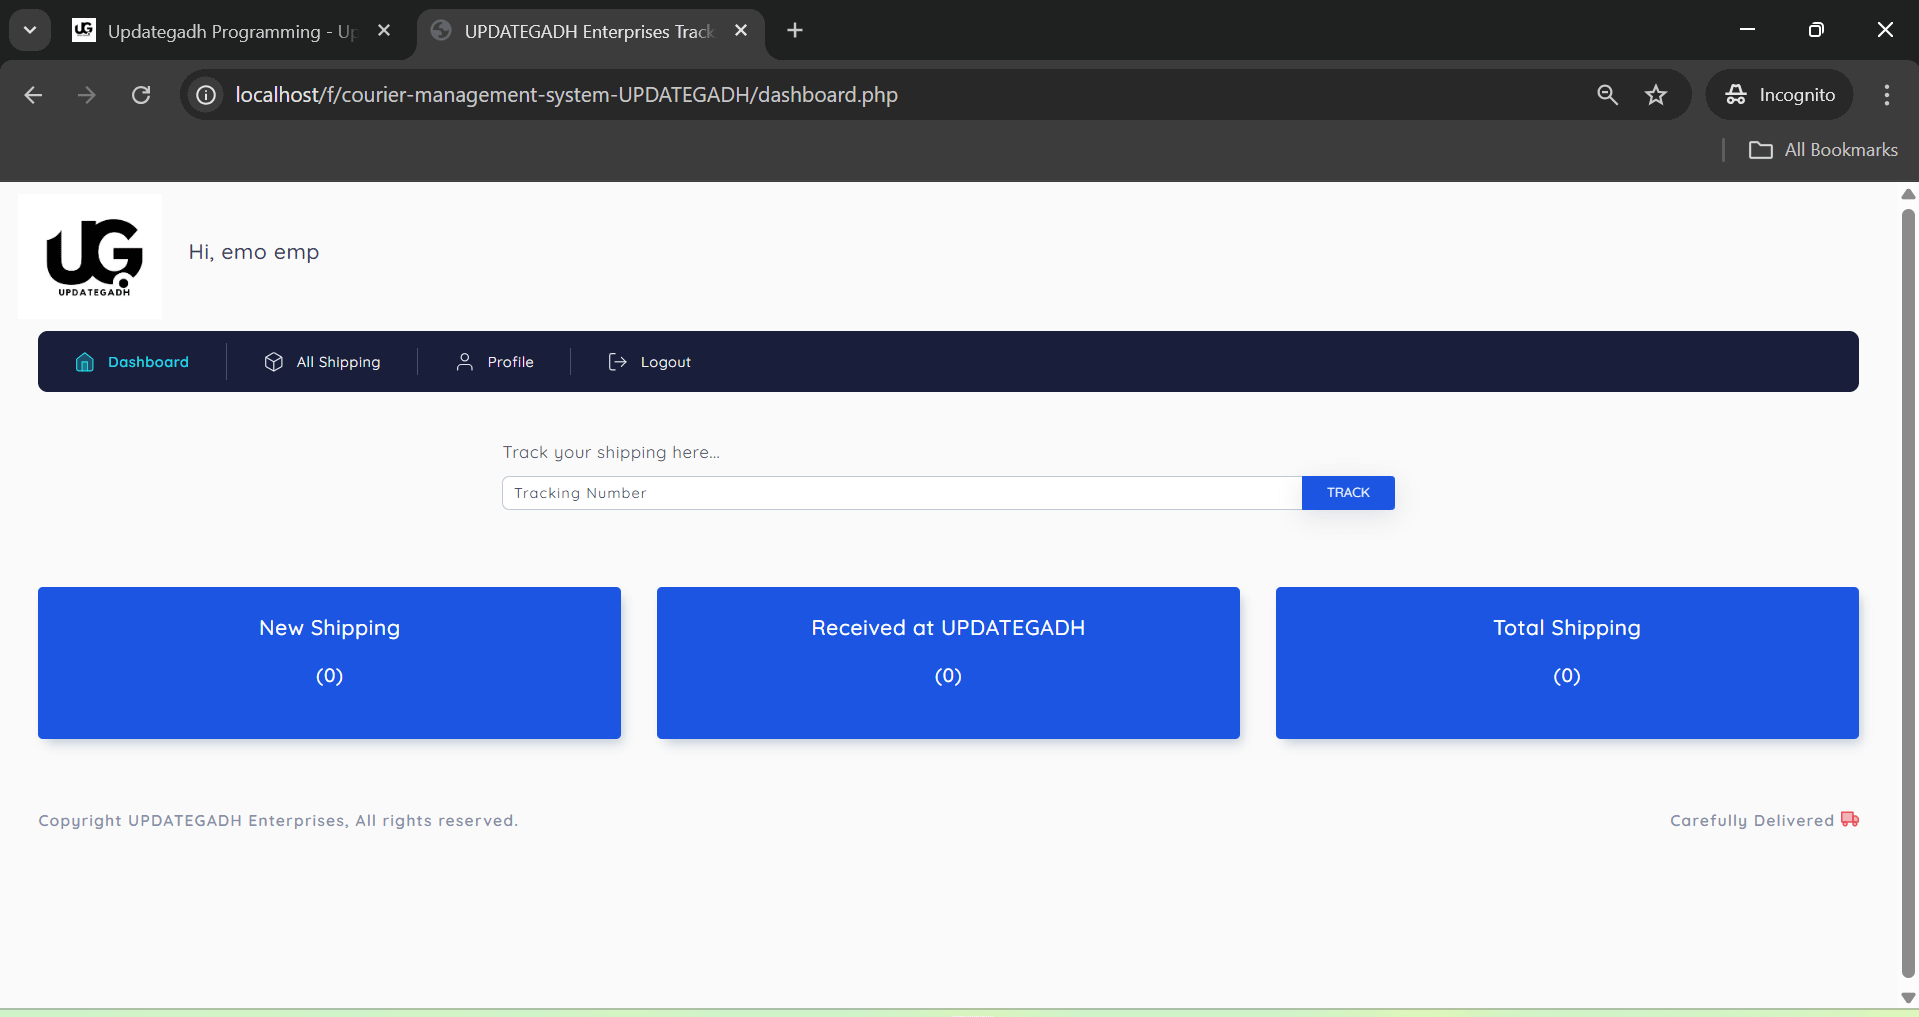1919x1017 pixels.
Task: Click the Logout exit icon
Action: pyautogui.click(x=616, y=361)
